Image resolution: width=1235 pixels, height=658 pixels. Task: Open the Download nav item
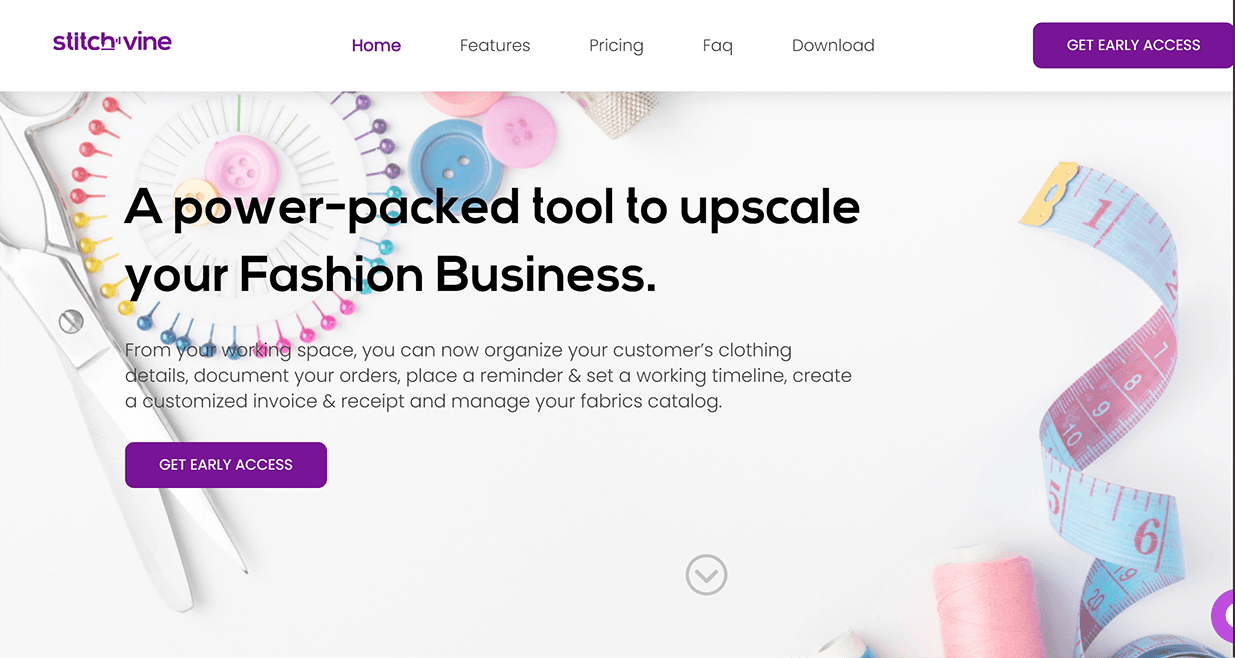pos(833,45)
